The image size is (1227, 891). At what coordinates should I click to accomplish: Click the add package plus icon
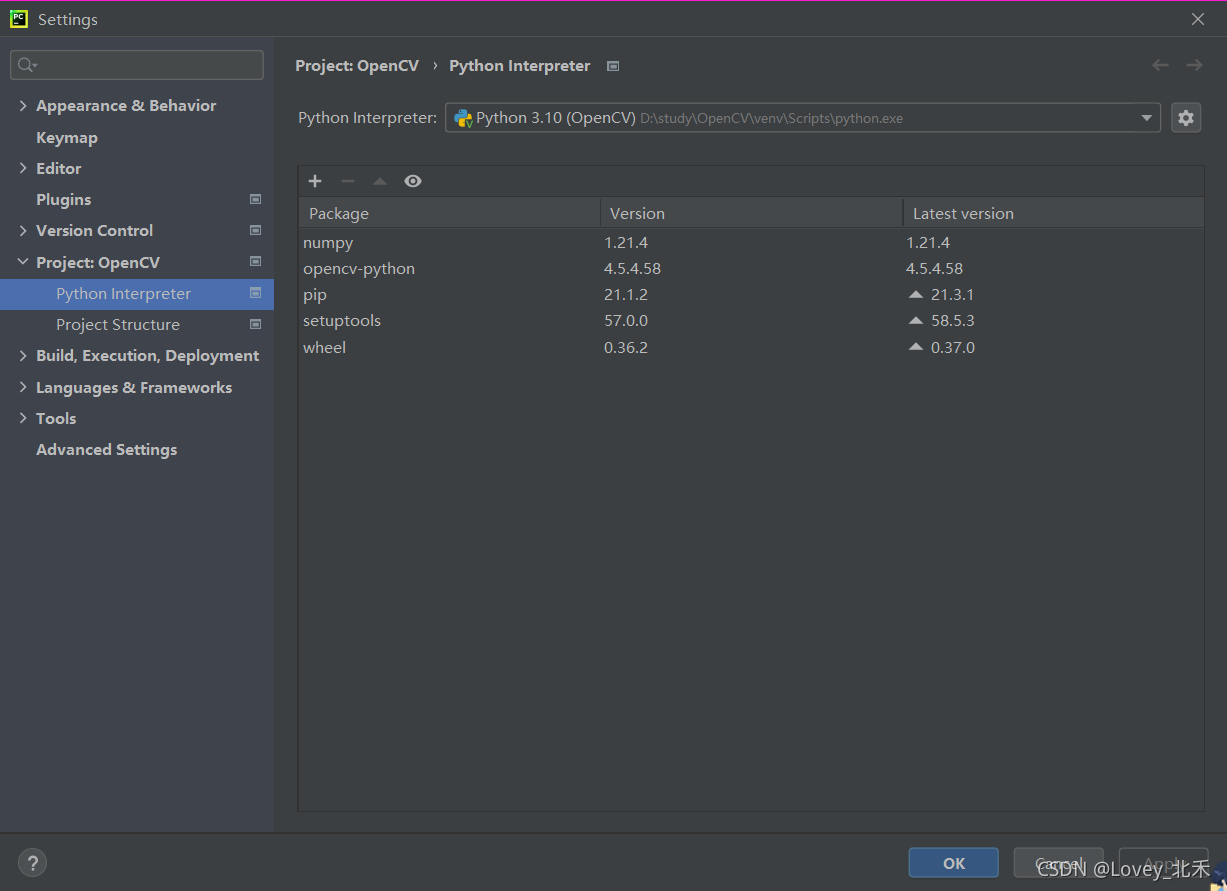tap(315, 181)
